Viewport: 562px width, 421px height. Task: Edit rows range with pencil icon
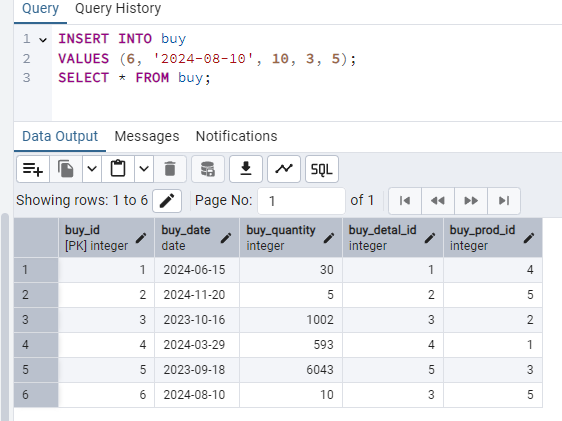(x=167, y=201)
